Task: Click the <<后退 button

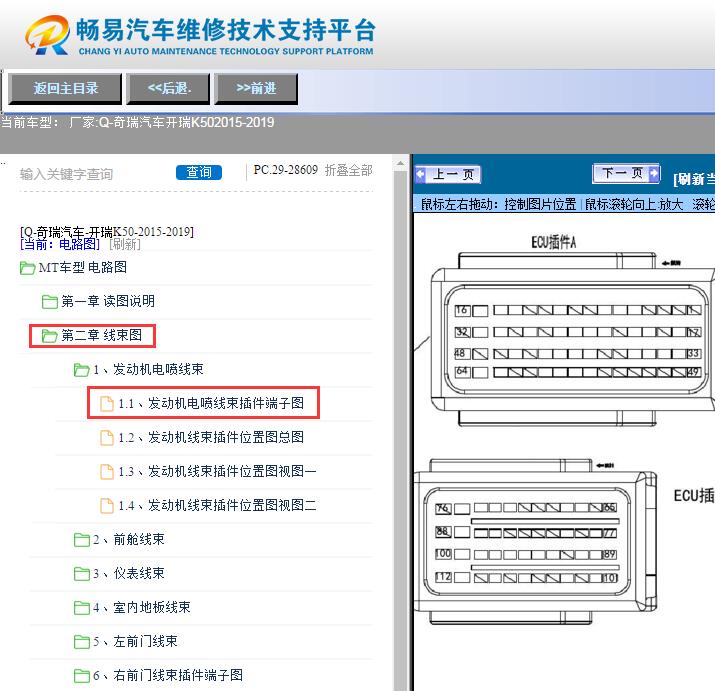Action: 168,88
